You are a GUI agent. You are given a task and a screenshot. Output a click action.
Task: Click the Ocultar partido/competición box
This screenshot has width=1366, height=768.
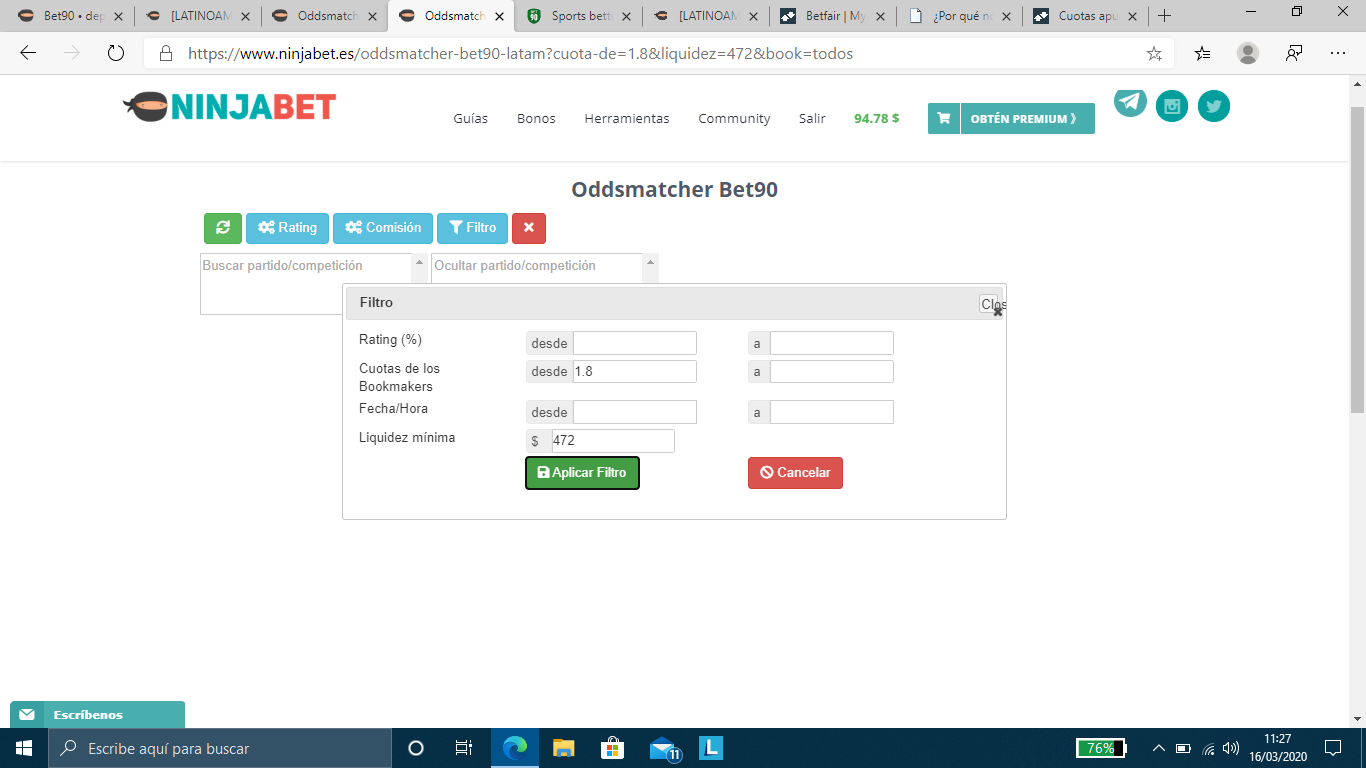[537, 268]
